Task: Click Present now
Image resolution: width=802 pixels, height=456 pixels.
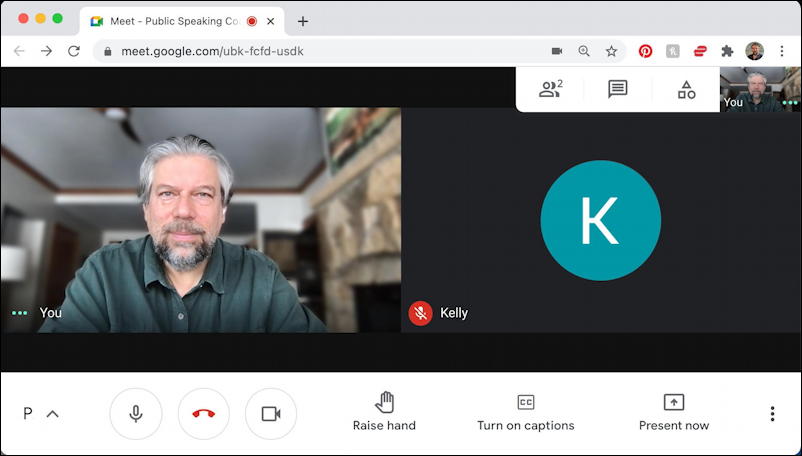Action: (674, 413)
